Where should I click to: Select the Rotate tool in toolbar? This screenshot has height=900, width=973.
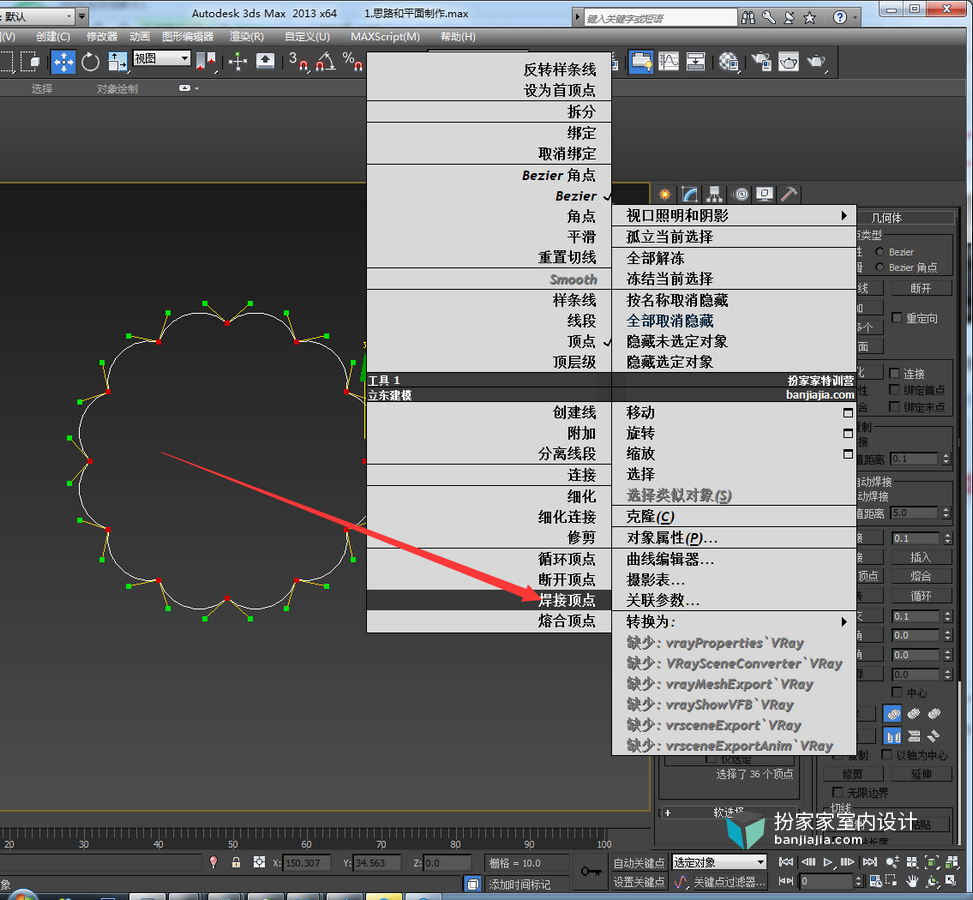(x=90, y=61)
